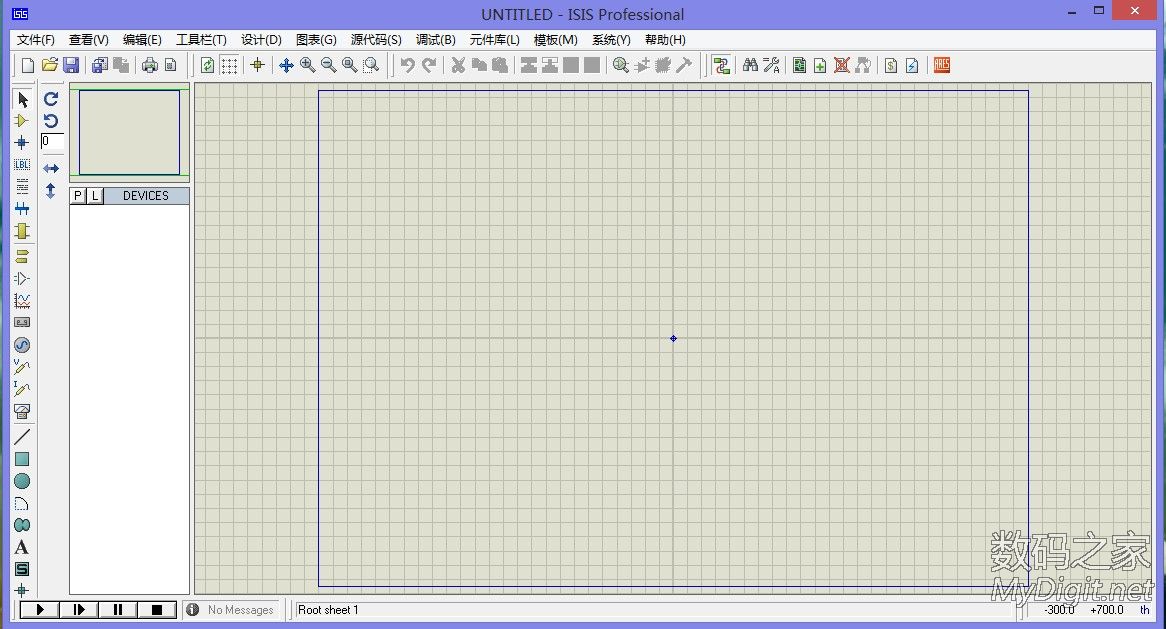Open the 模板(M) template menu
The width and height of the screenshot is (1166, 629).
[x=555, y=40]
